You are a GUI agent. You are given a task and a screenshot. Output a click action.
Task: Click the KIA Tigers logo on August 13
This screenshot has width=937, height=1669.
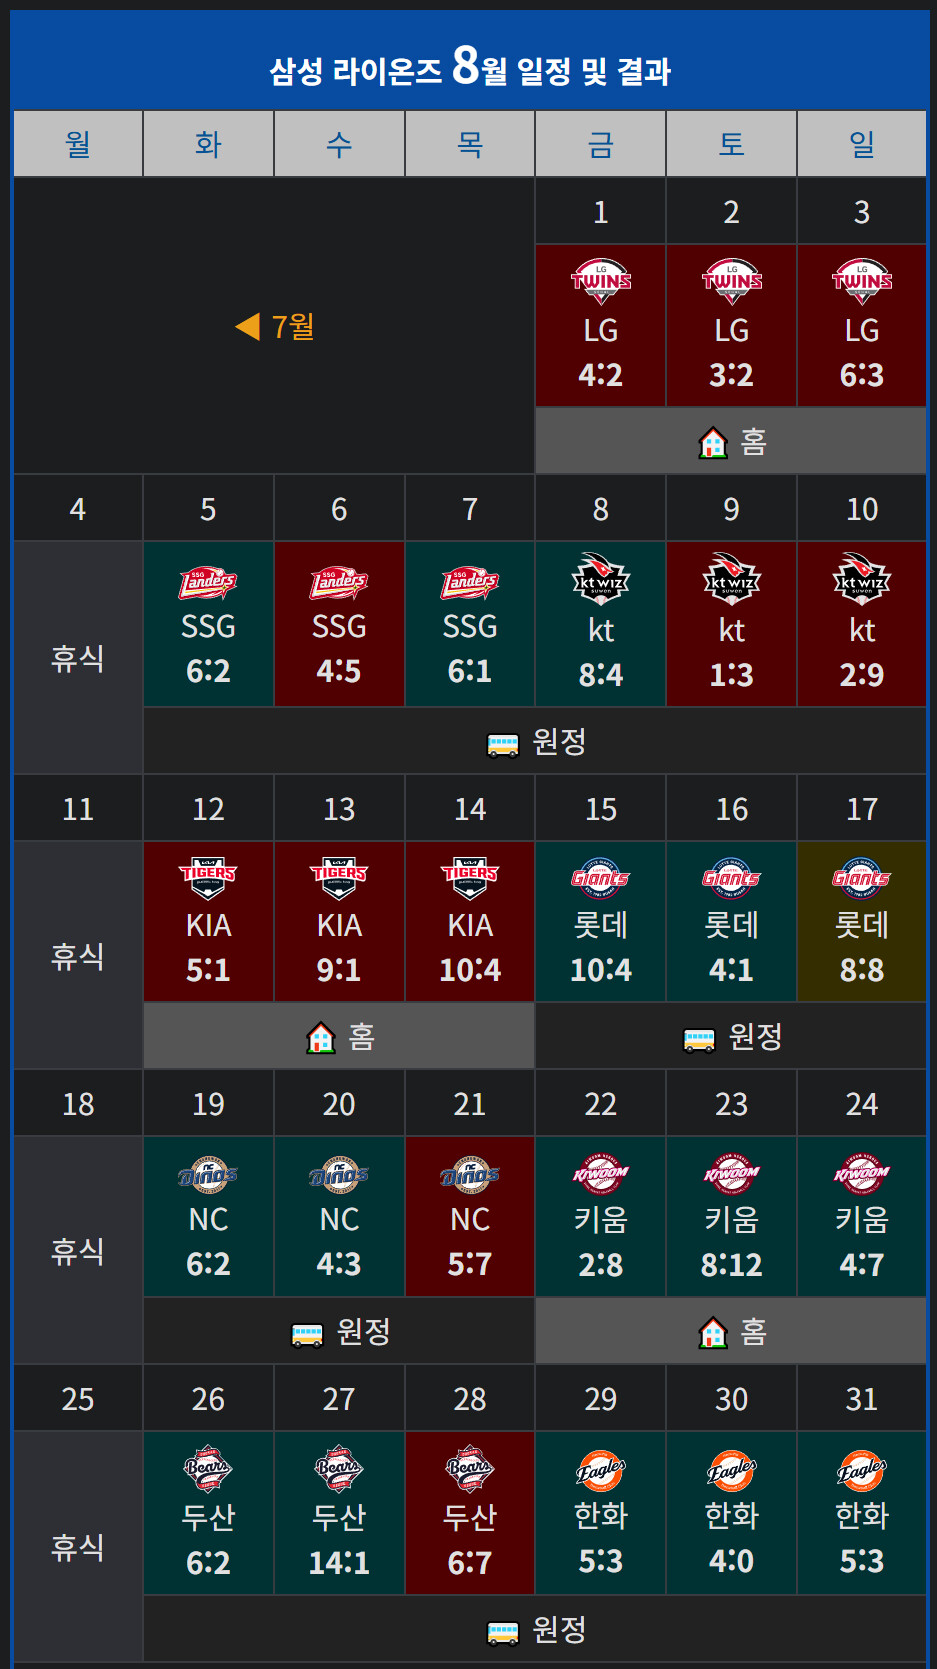339,877
